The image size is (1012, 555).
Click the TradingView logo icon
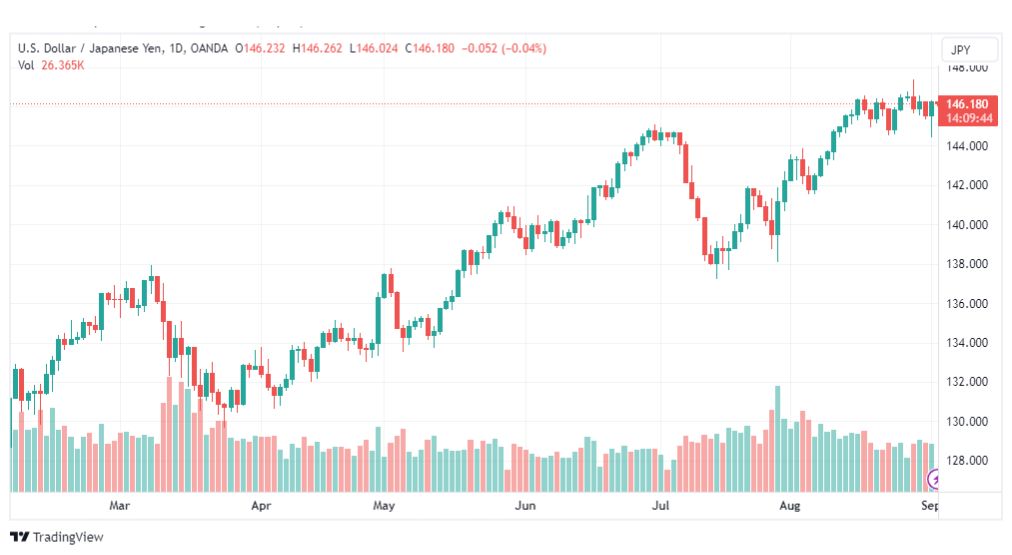click(18, 537)
